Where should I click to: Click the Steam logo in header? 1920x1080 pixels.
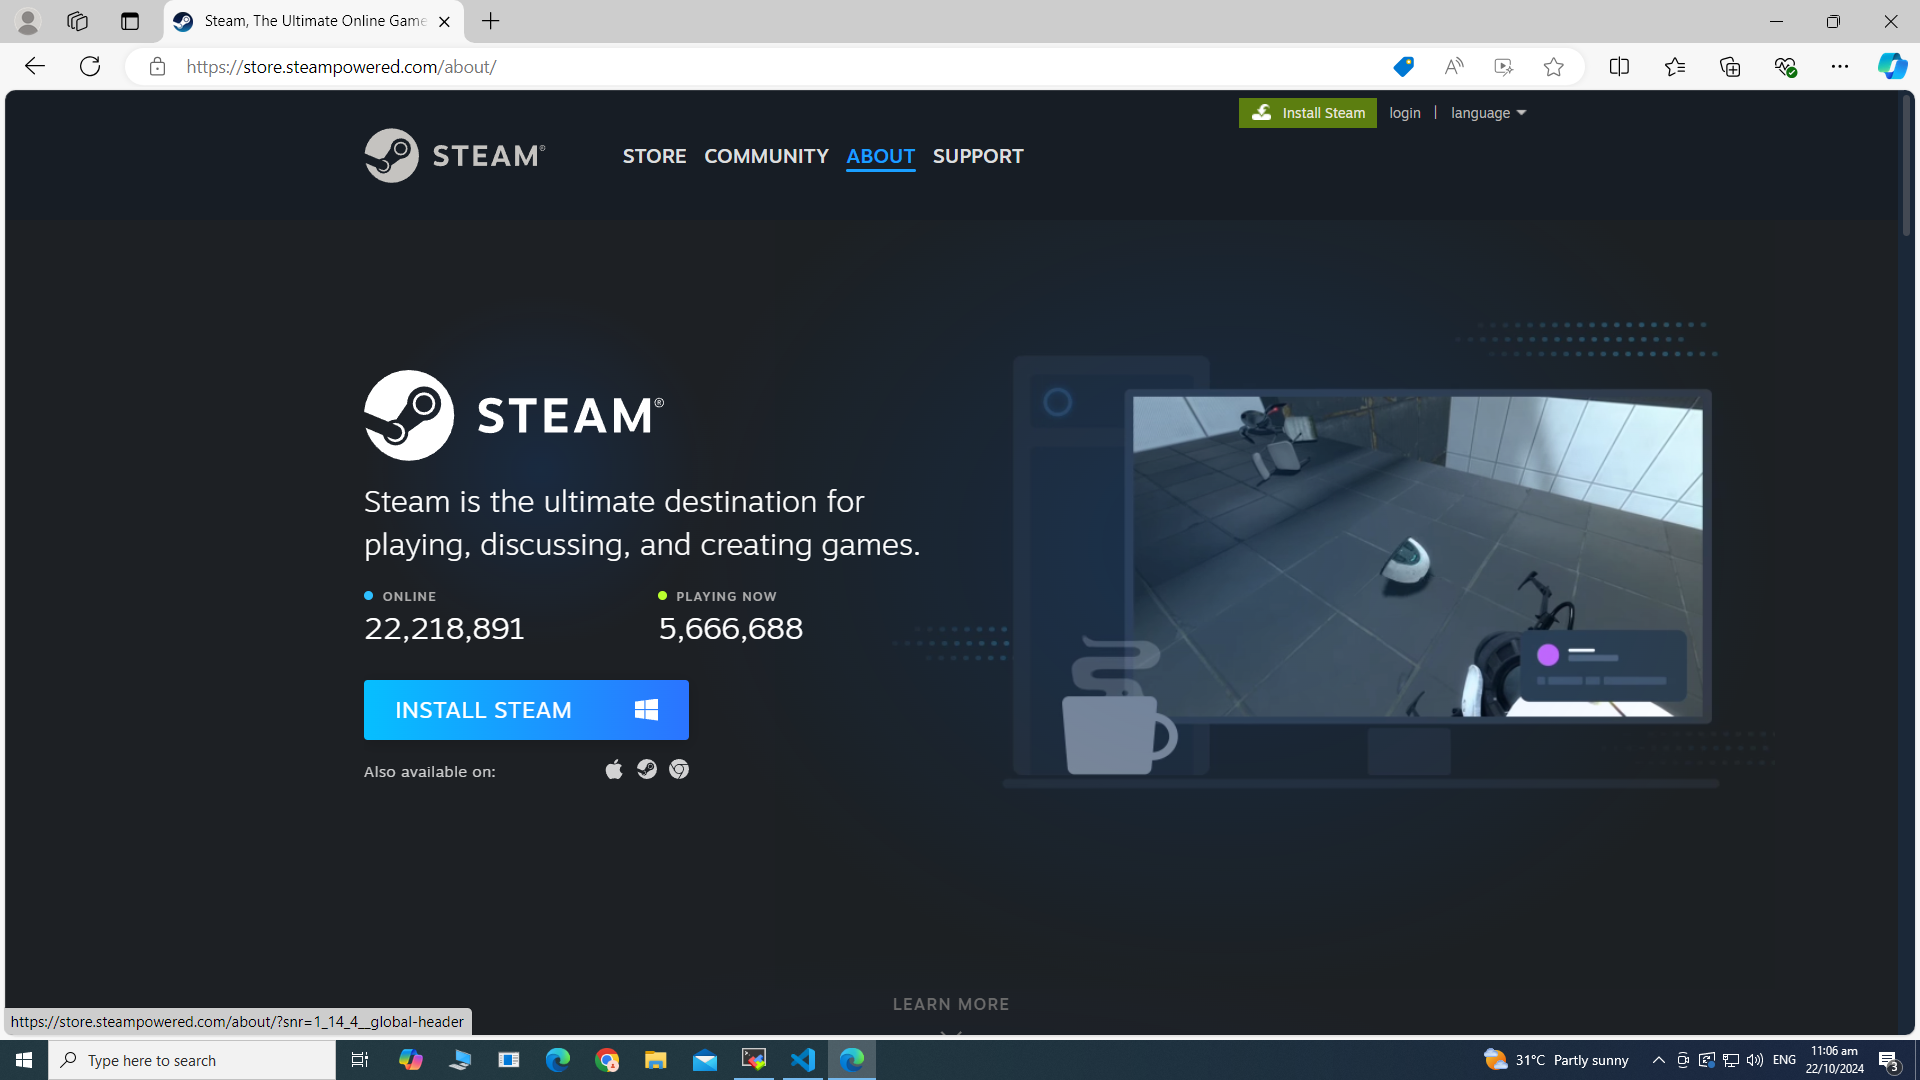click(x=455, y=156)
